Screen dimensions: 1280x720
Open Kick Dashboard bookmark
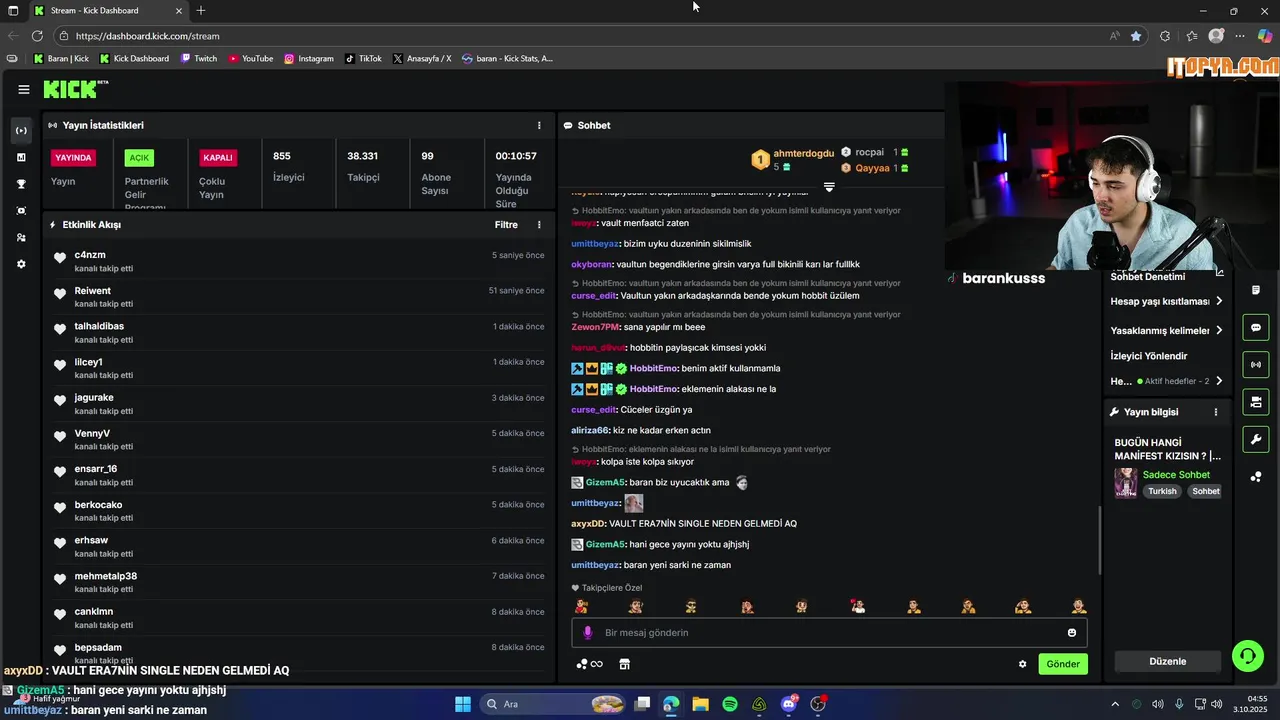134,59
